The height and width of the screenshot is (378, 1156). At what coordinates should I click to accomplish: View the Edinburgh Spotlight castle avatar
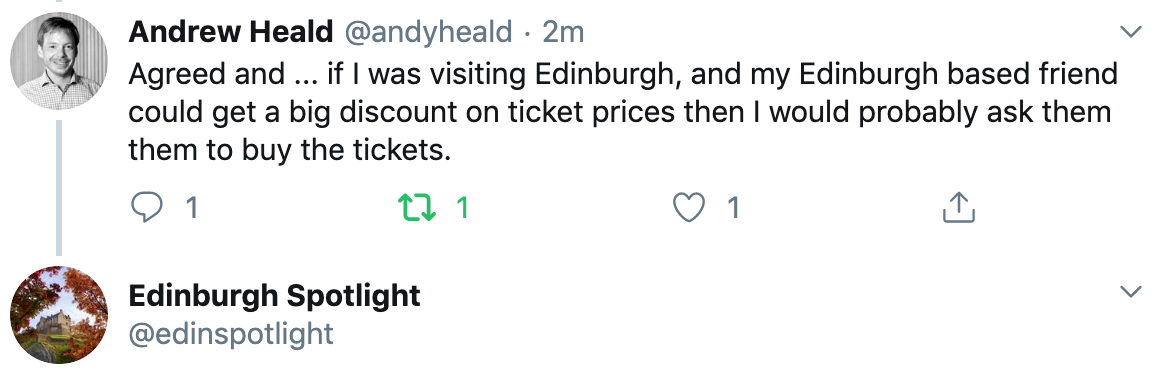pyautogui.click(x=59, y=315)
